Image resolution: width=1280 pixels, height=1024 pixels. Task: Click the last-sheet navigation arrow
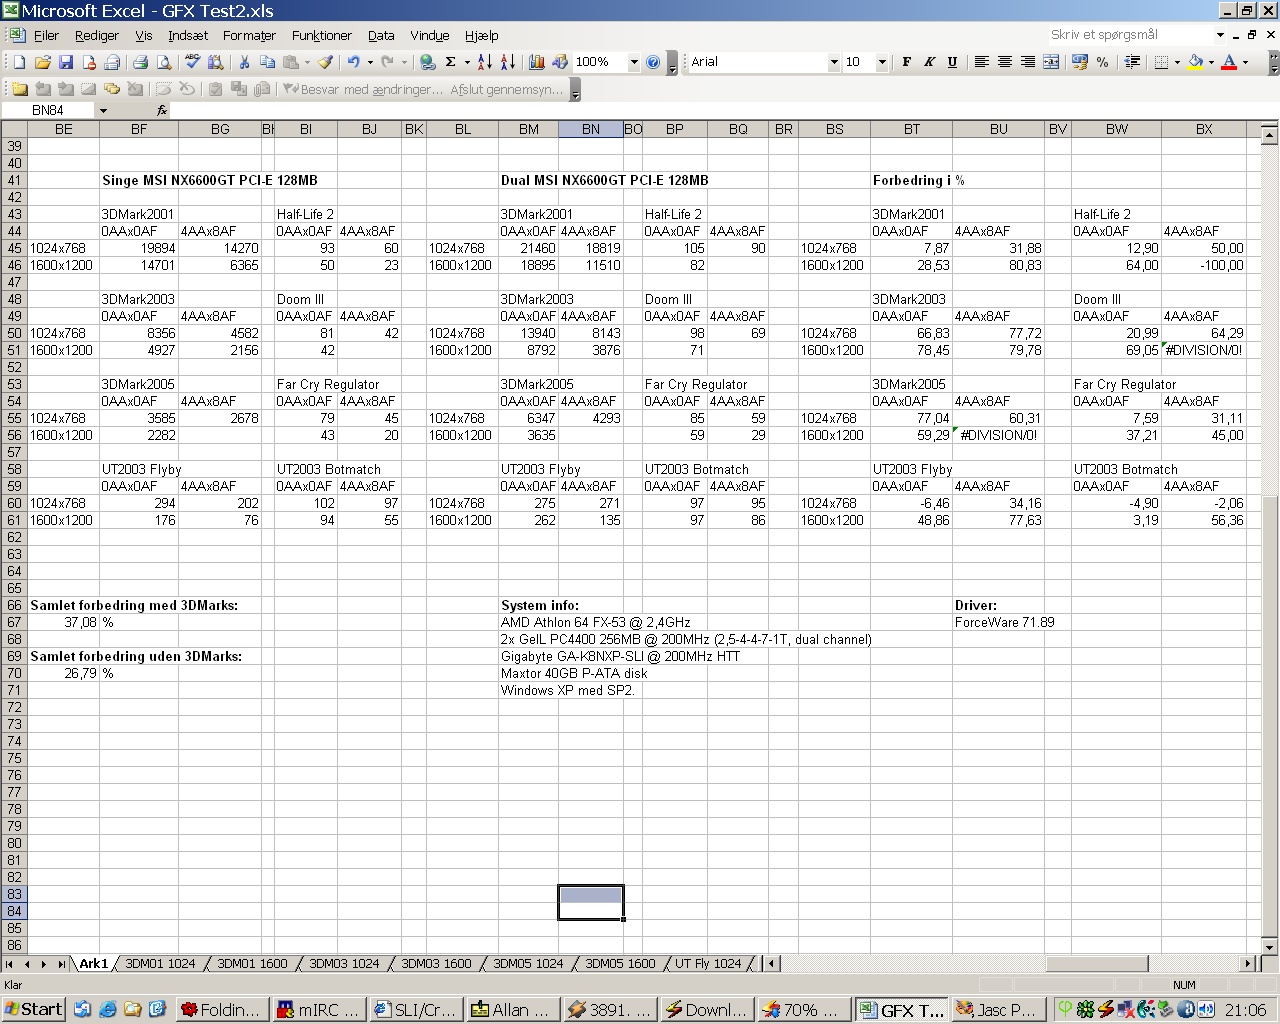coord(61,963)
